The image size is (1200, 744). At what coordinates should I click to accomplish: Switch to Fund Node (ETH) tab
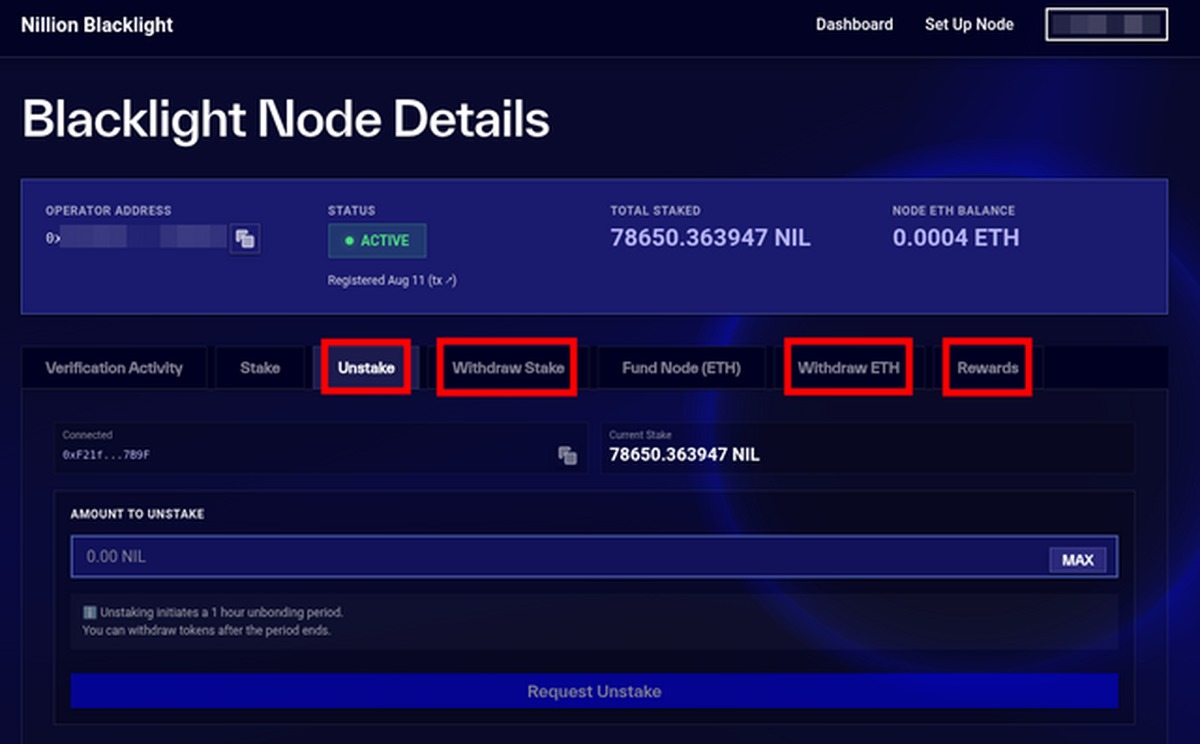681,368
